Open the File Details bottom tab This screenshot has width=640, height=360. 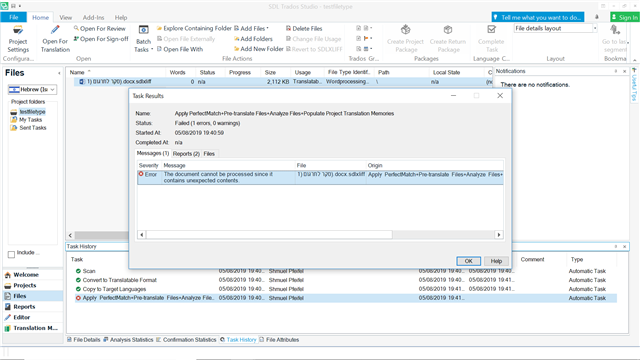pyautogui.click(x=83, y=340)
